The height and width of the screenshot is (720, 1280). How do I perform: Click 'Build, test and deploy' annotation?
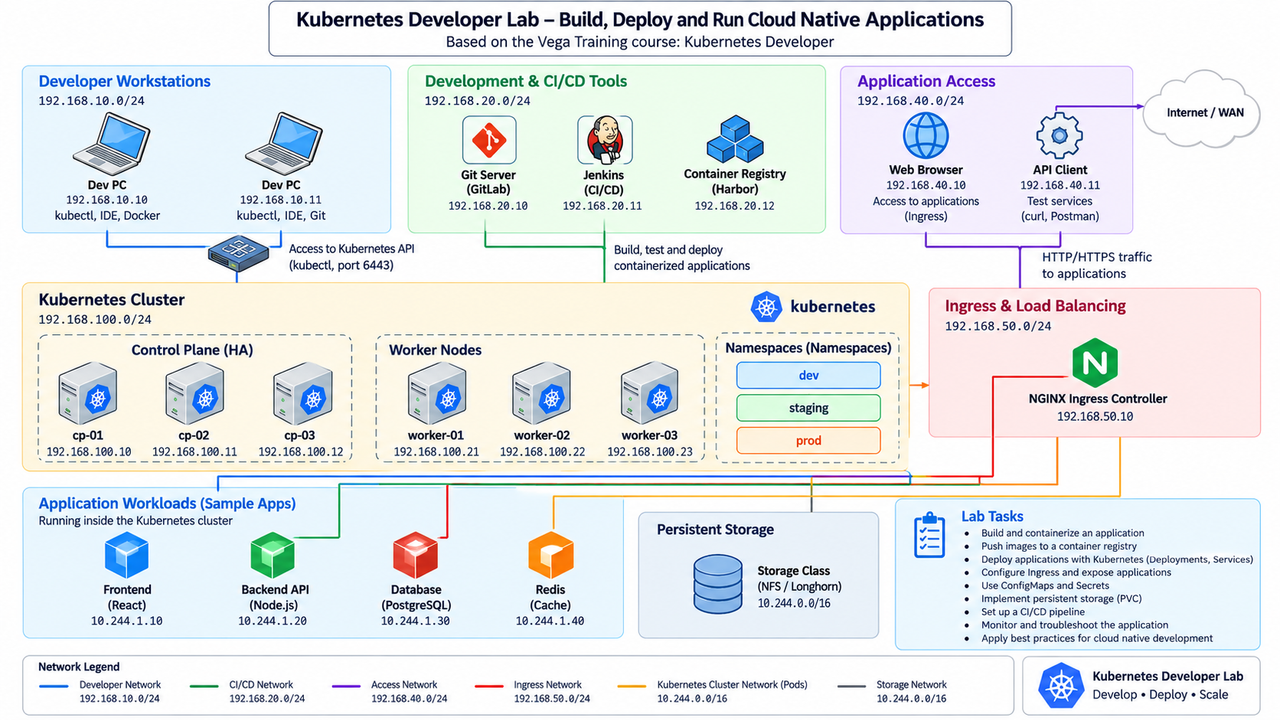tap(668, 249)
